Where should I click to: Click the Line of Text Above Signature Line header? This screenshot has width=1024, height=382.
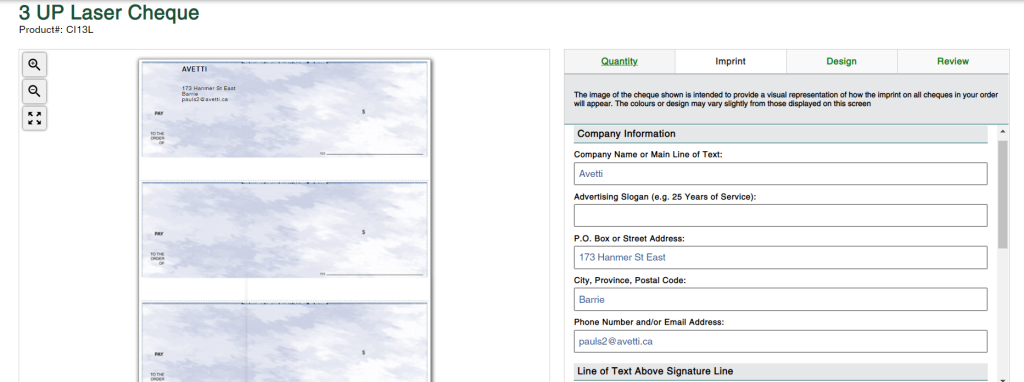coord(780,371)
